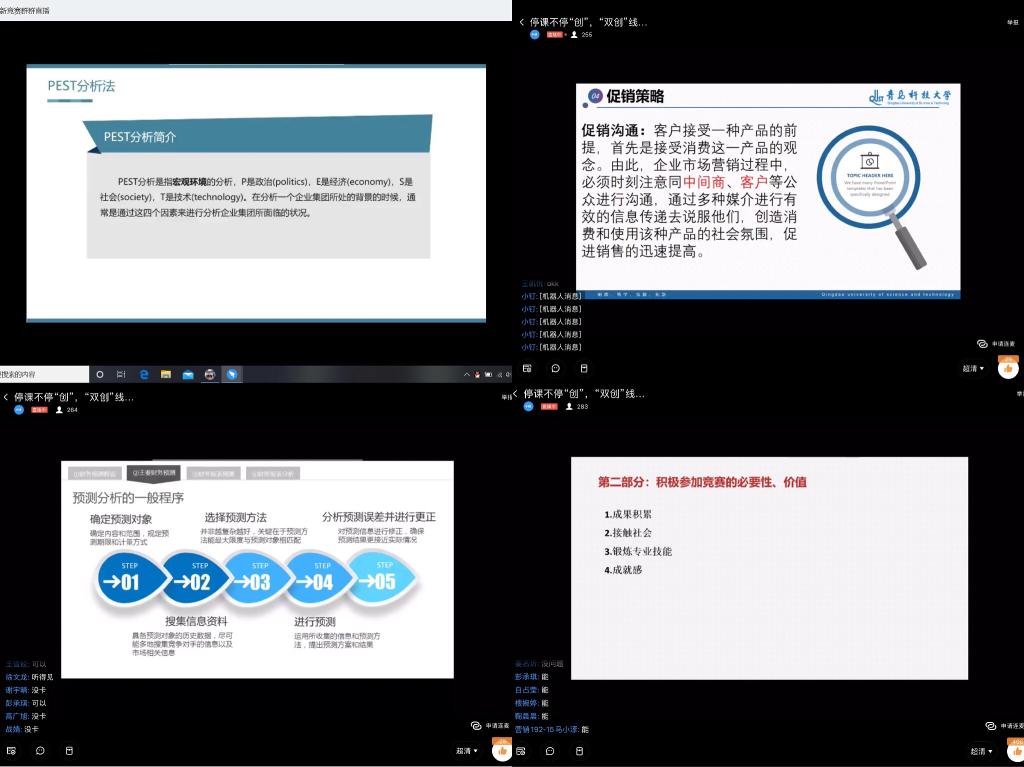Viewport: 1024px width, 767px height.
Task: Request 申请连麦 in the 264-viewer stream
Action: click(491, 726)
